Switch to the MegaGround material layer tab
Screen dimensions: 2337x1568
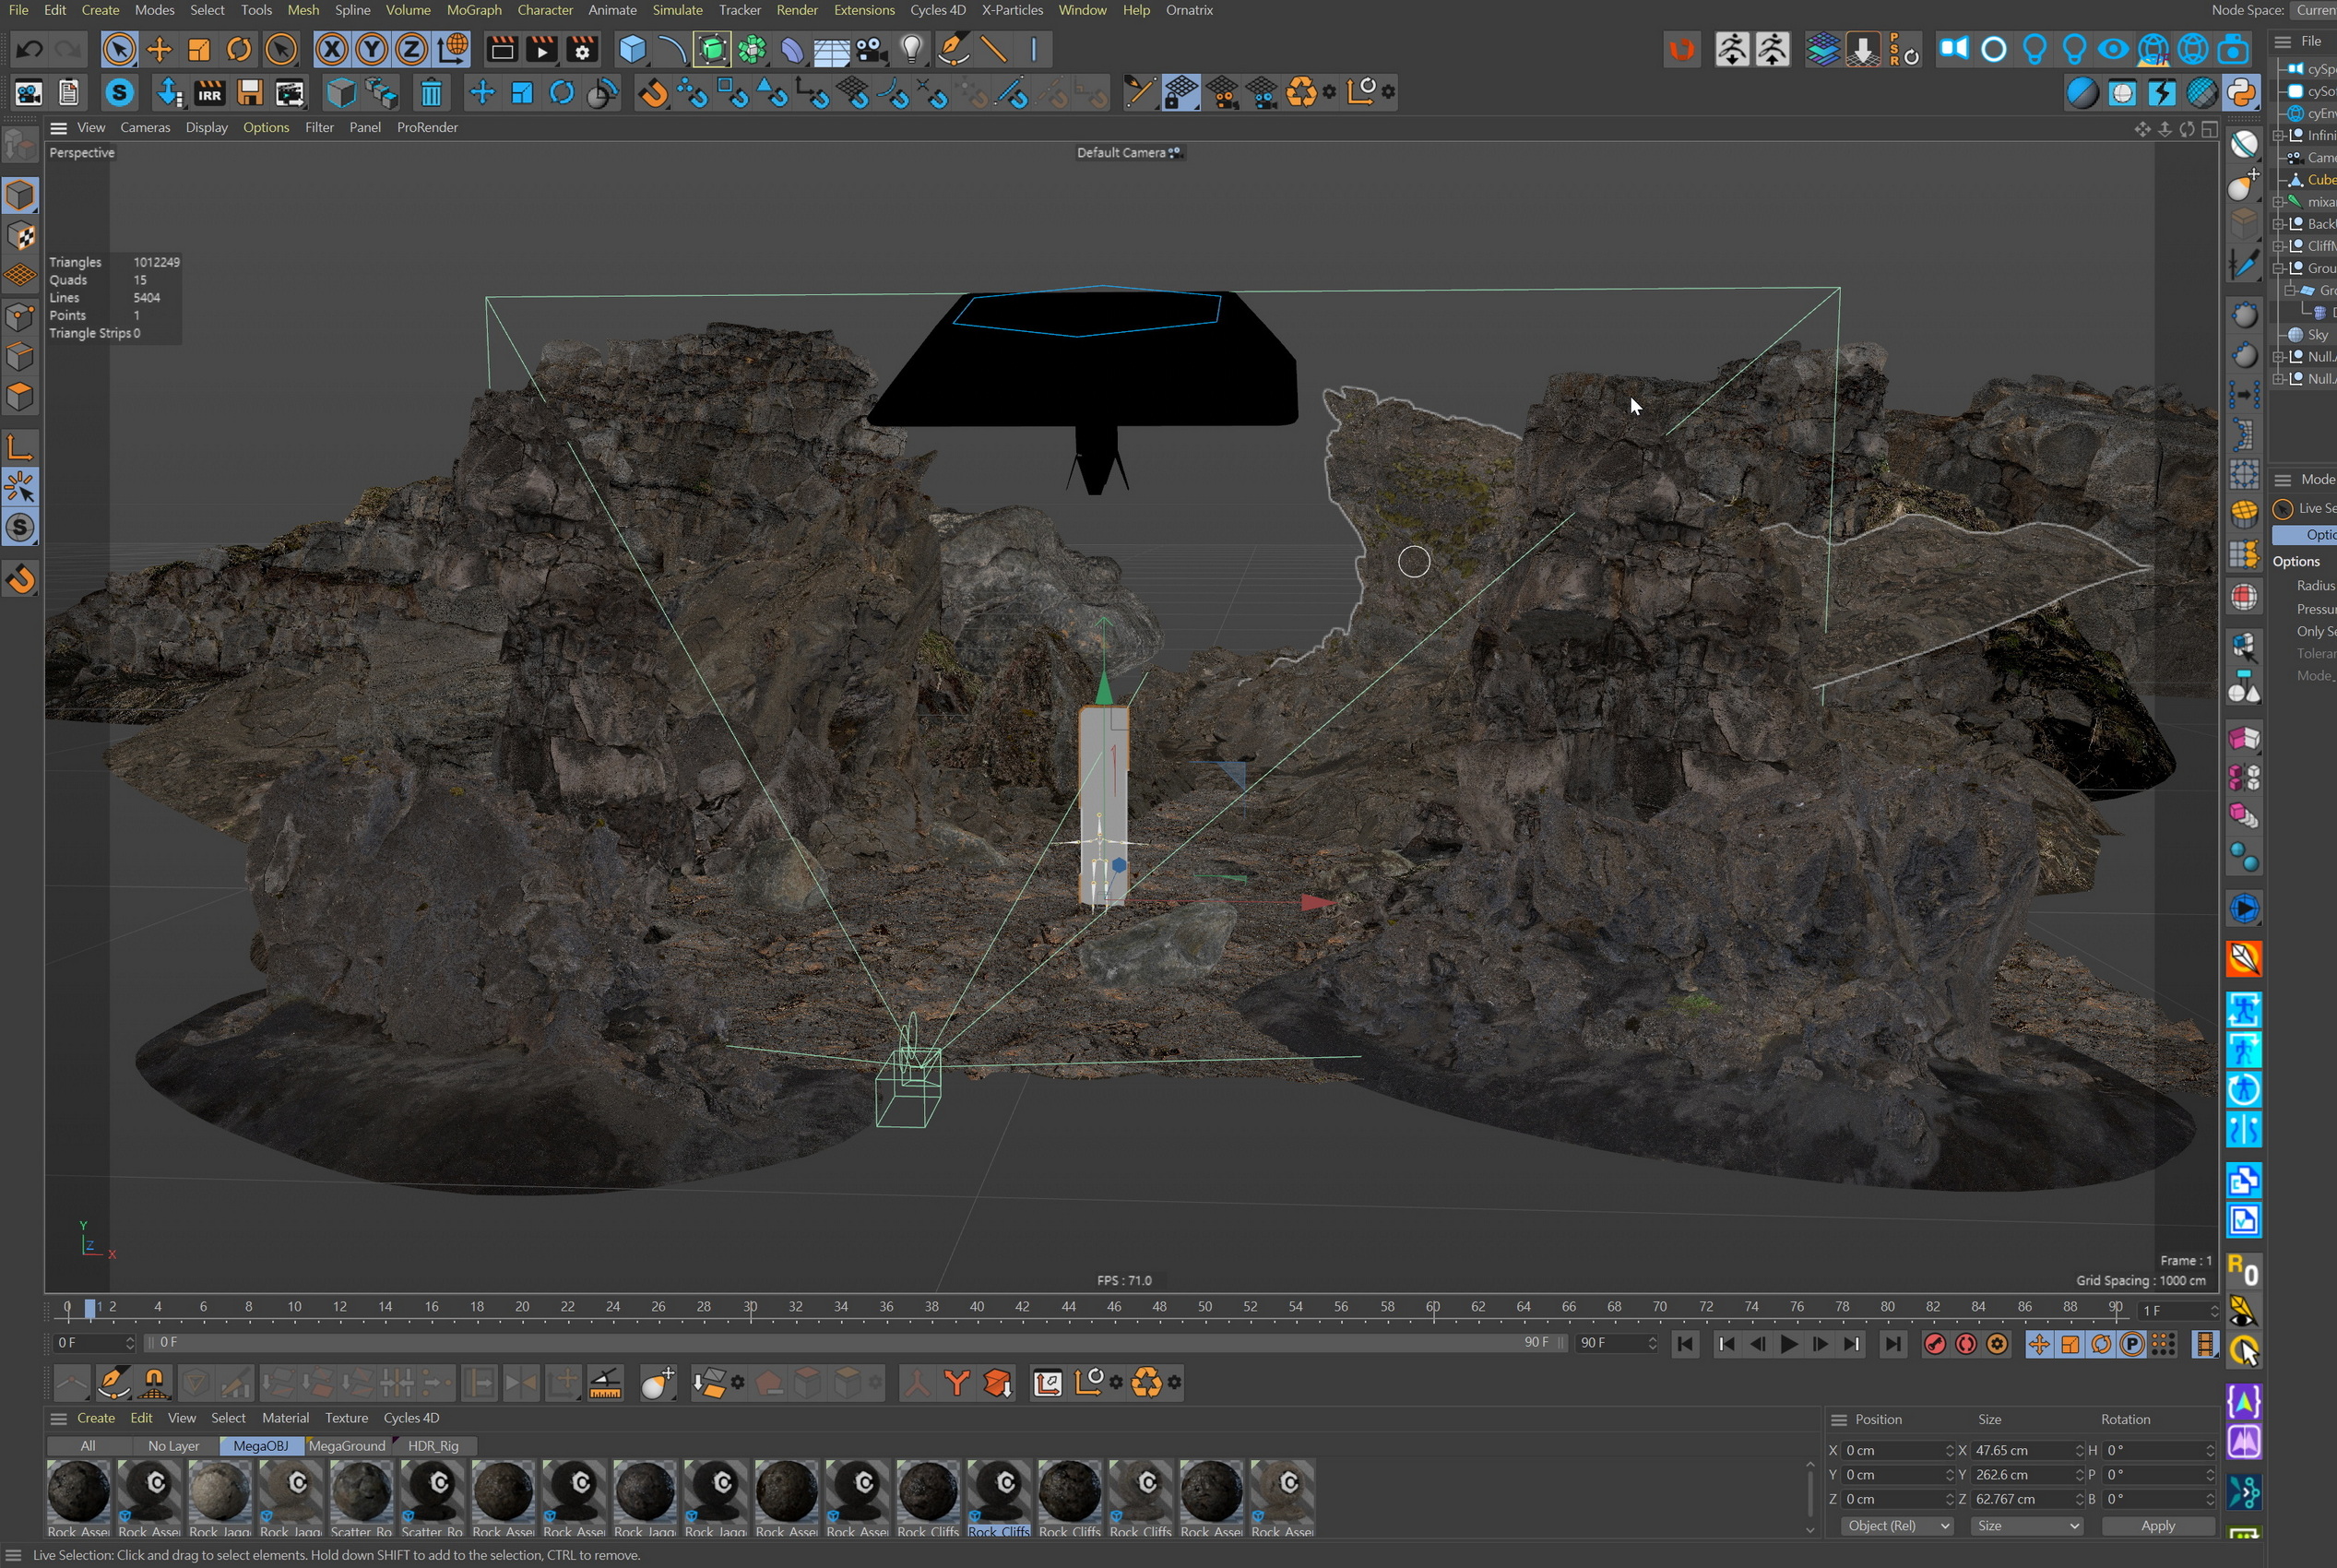click(x=346, y=1445)
